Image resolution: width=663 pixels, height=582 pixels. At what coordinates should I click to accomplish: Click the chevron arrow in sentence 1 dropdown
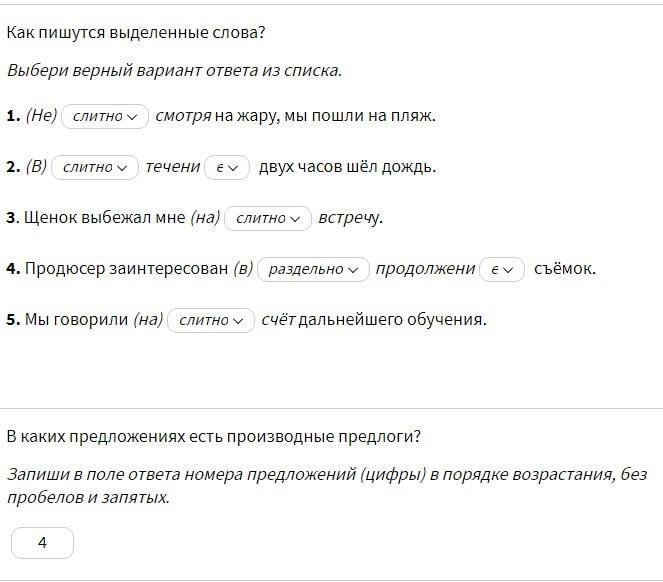132,117
